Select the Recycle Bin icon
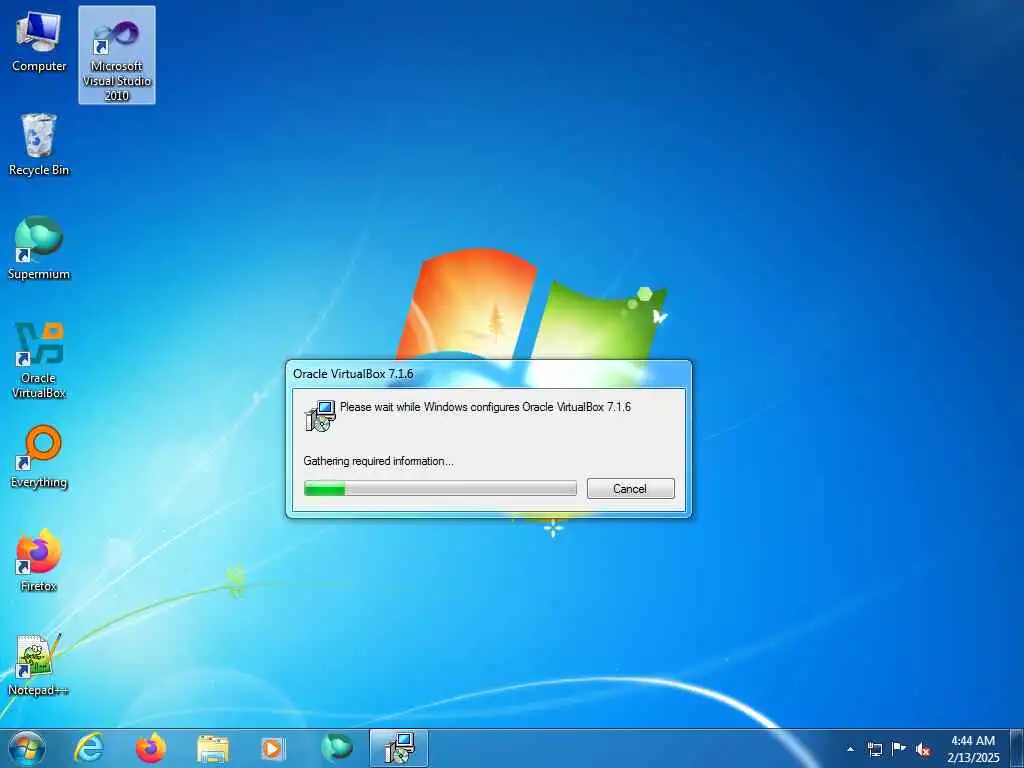Screen dimensions: 1024x768 (x=39, y=145)
